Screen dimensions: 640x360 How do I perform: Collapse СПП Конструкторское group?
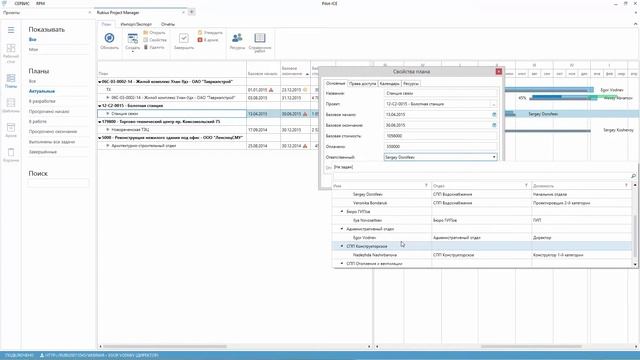point(342,246)
